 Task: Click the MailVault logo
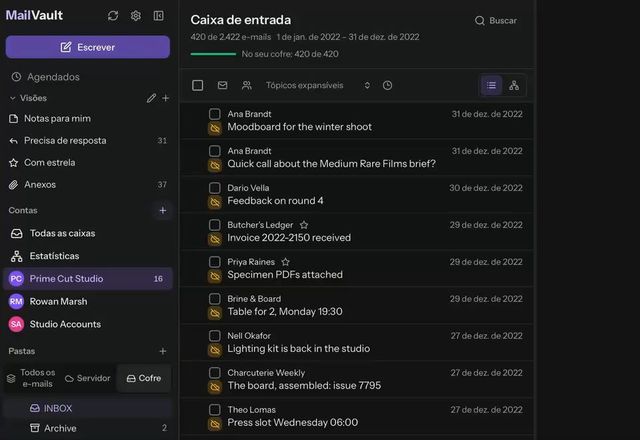(34, 16)
